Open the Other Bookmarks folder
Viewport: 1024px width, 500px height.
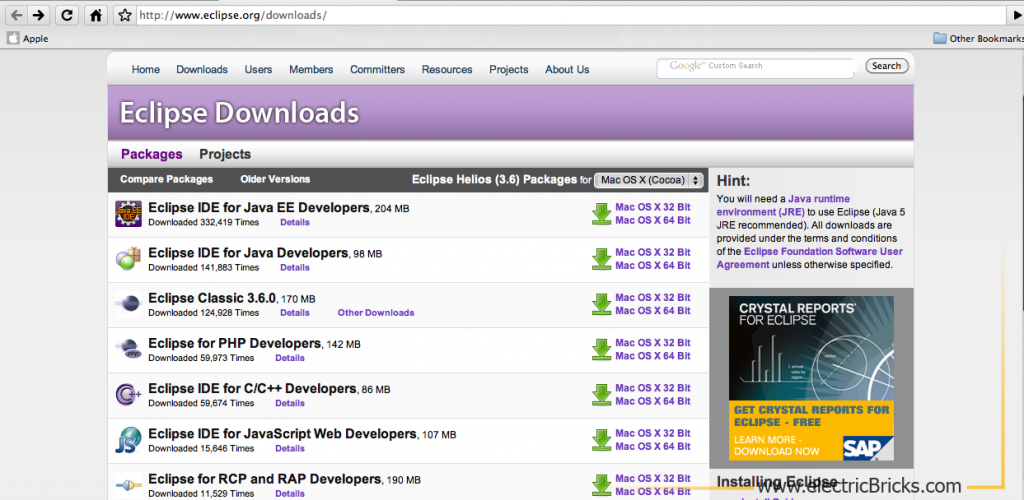pyautogui.click(x=978, y=38)
